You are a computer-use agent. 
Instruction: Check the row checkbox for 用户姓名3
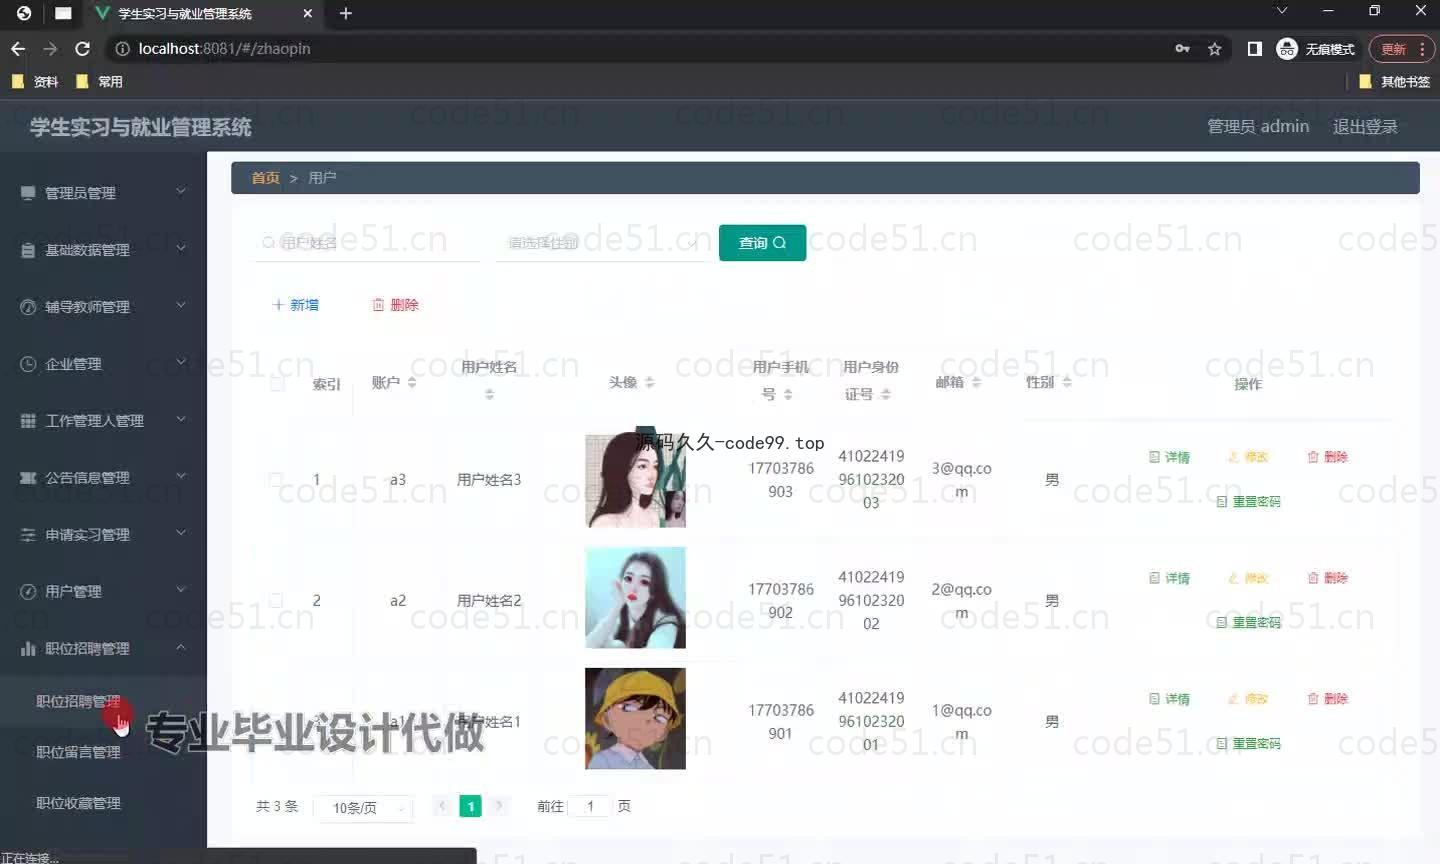point(275,479)
